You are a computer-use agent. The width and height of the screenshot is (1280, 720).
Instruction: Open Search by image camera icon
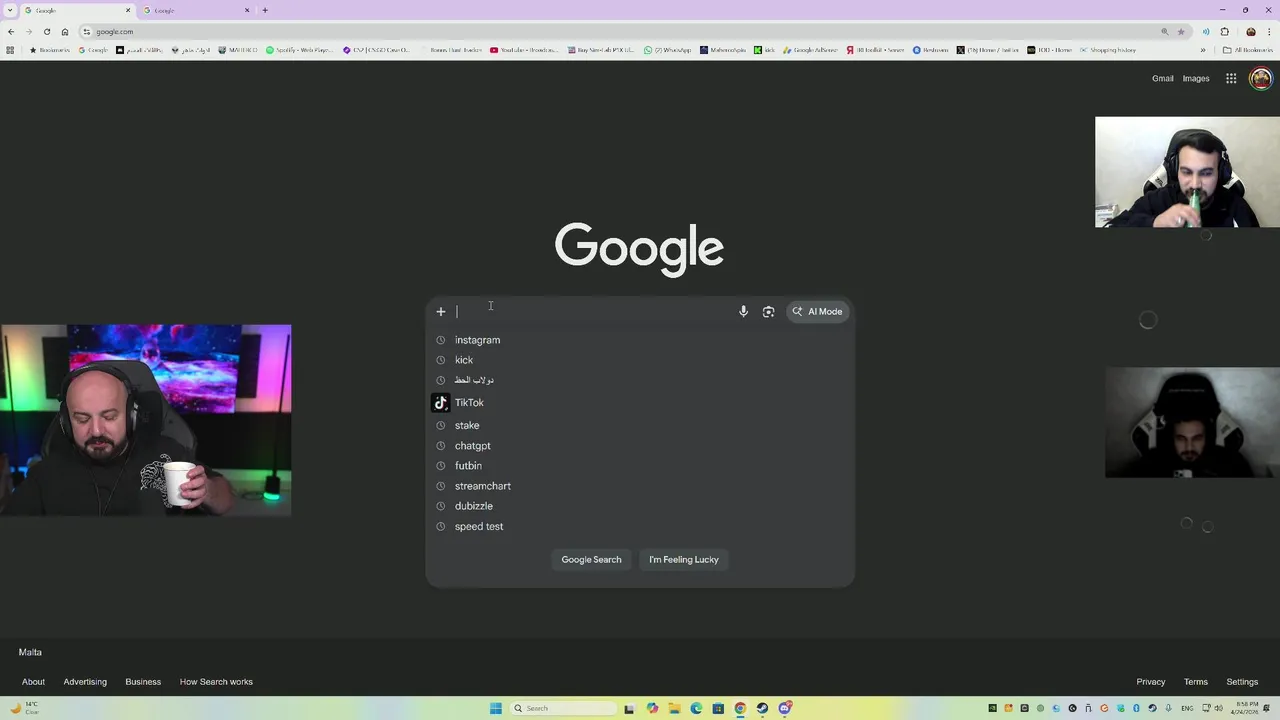768,312
